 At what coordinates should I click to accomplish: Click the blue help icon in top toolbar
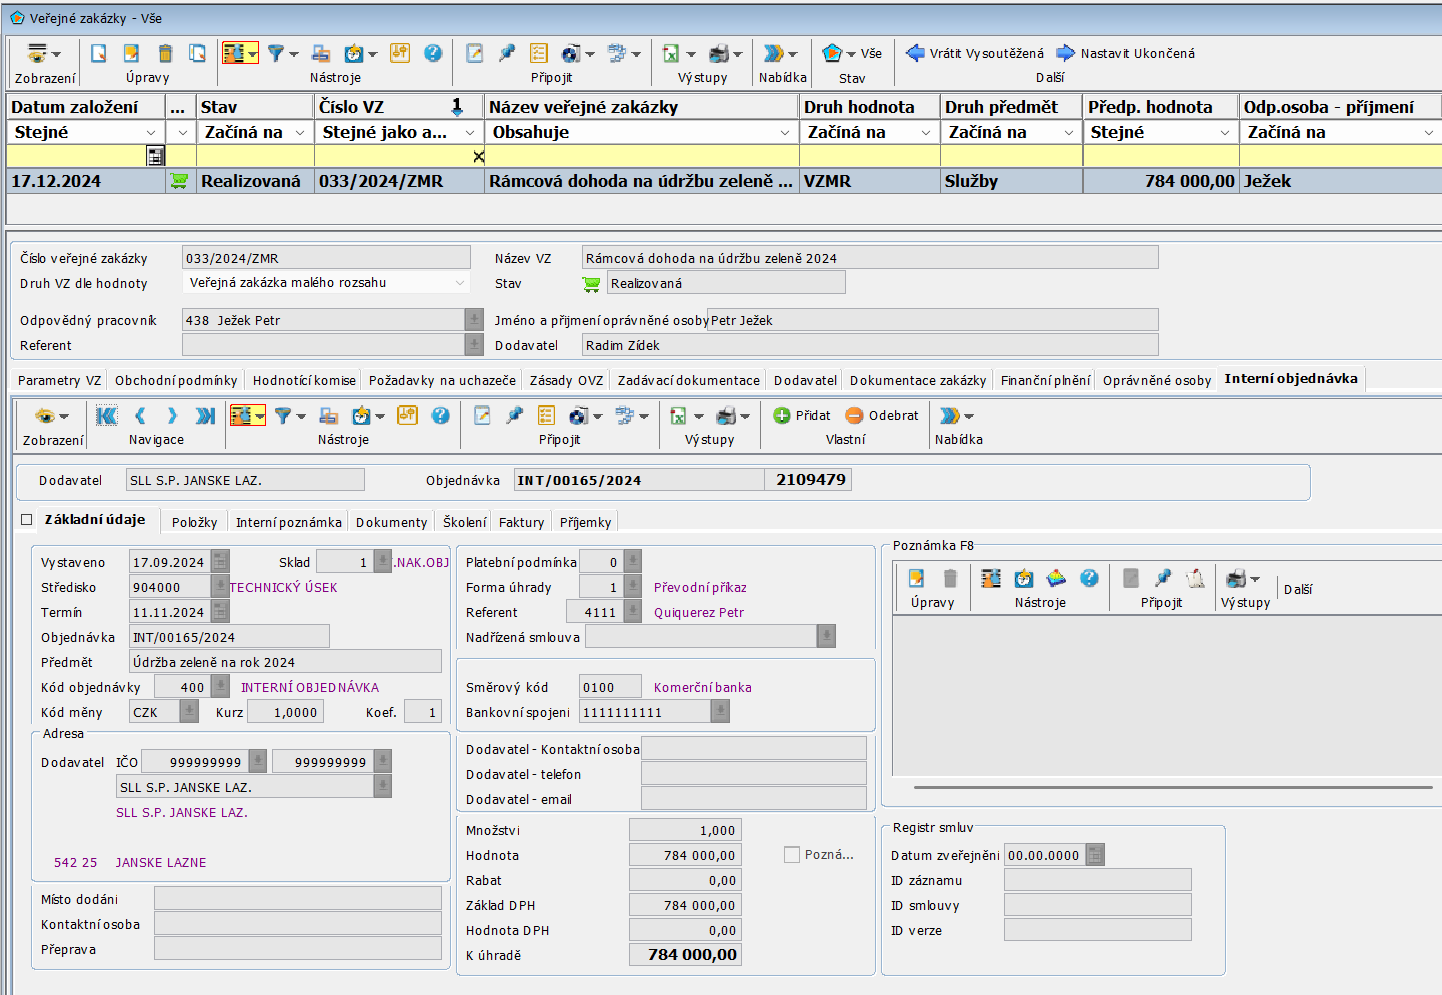[433, 54]
